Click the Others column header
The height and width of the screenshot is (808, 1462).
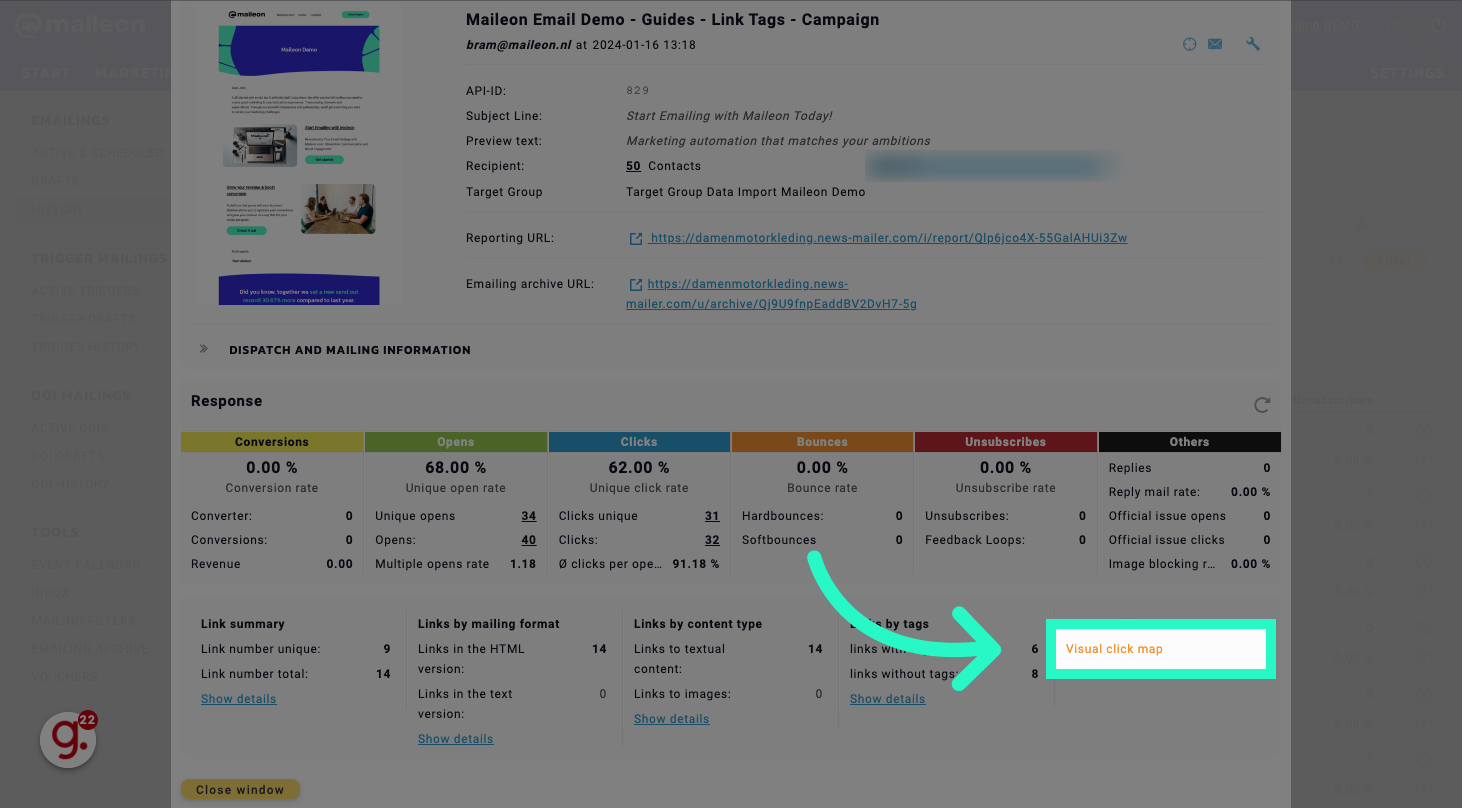[x=1189, y=442]
